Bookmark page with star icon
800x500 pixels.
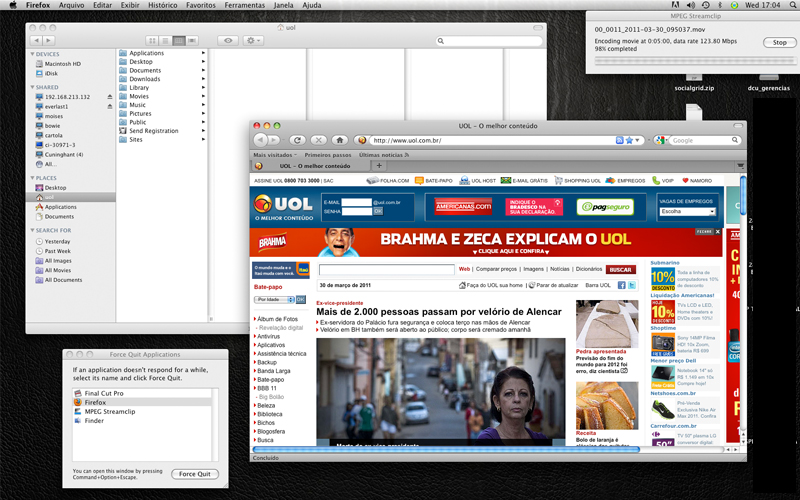[x=629, y=140]
